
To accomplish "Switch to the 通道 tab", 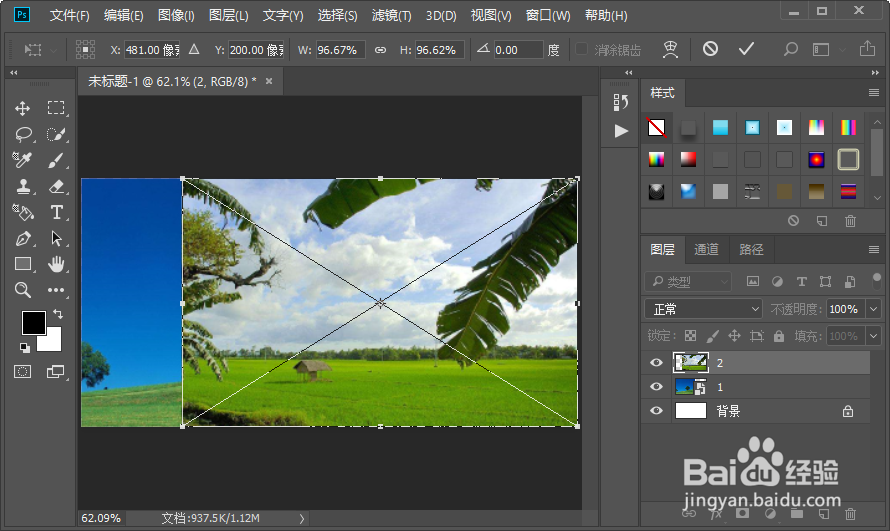I will 706,250.
